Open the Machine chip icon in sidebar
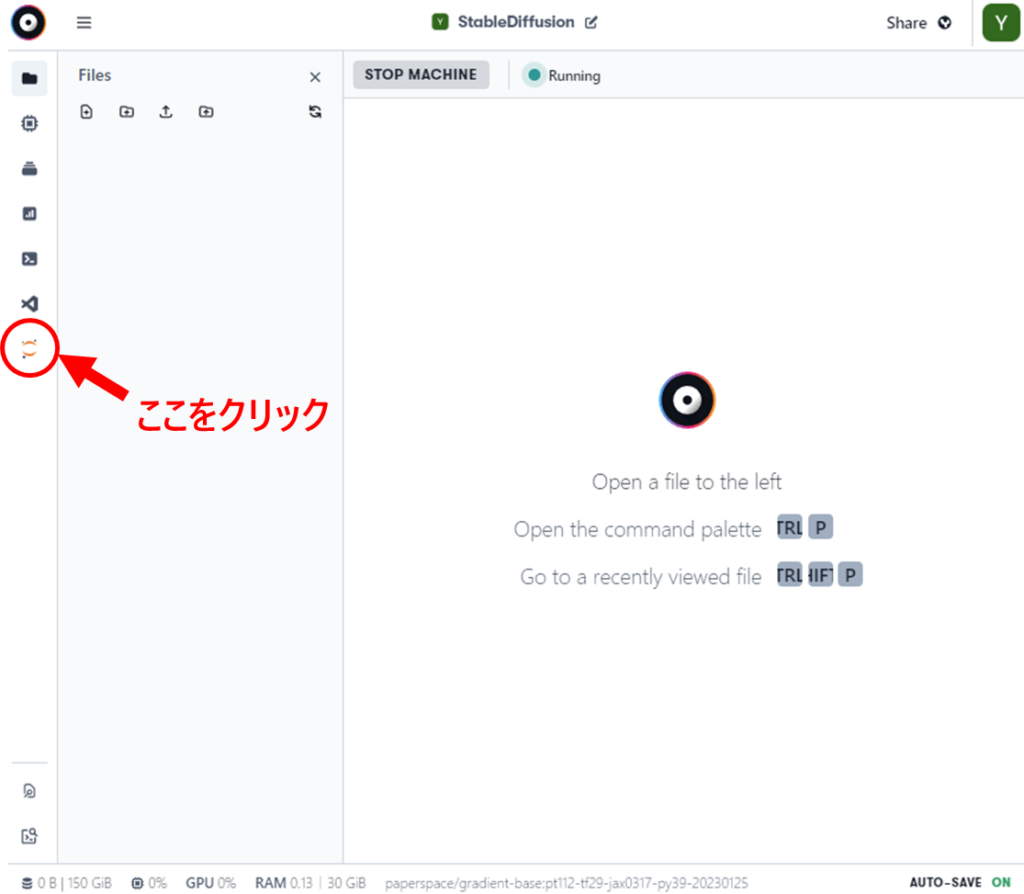 [30, 124]
